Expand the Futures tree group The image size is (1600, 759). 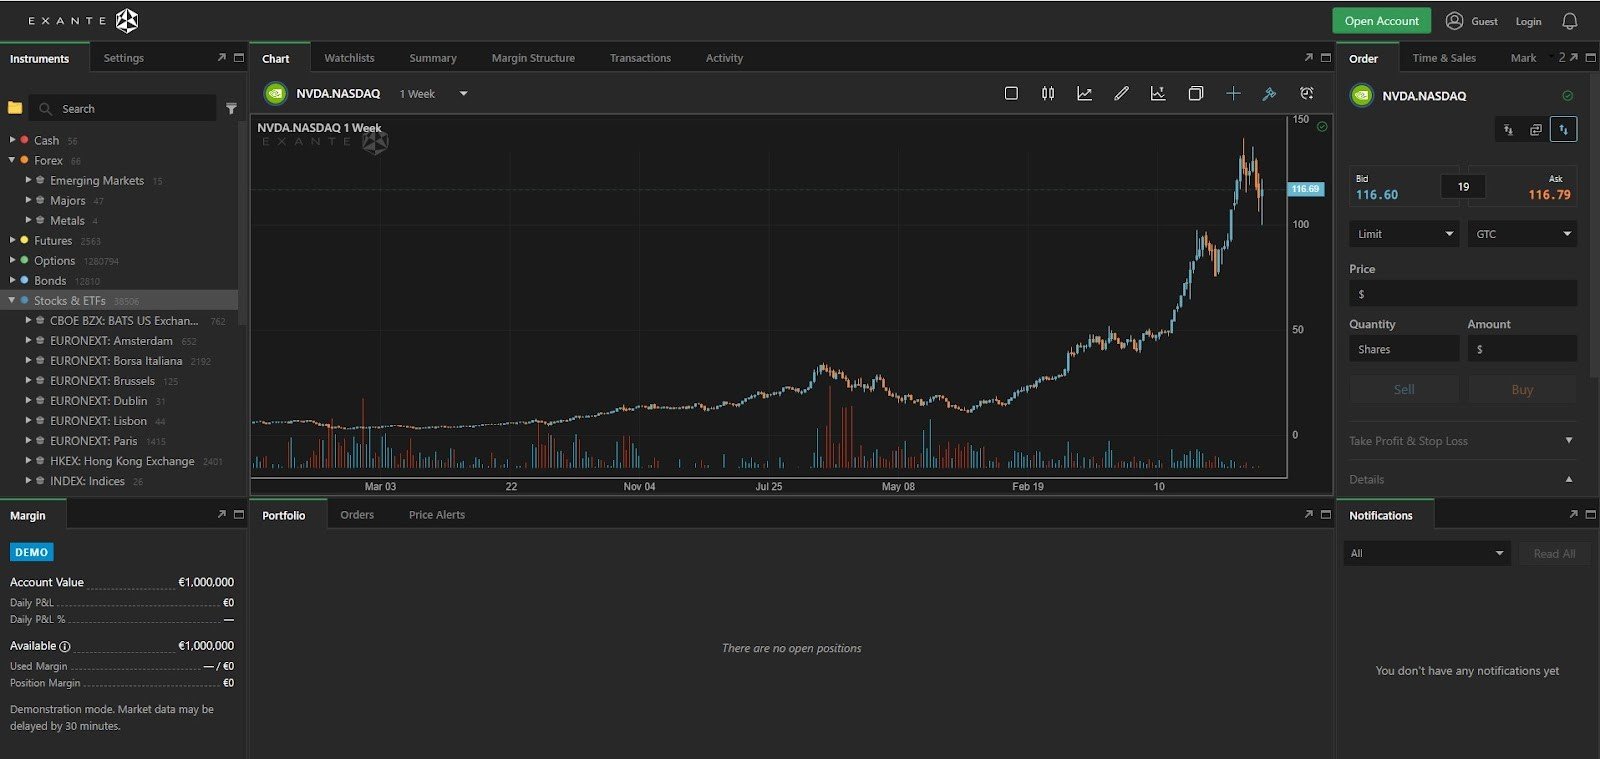(x=12, y=240)
